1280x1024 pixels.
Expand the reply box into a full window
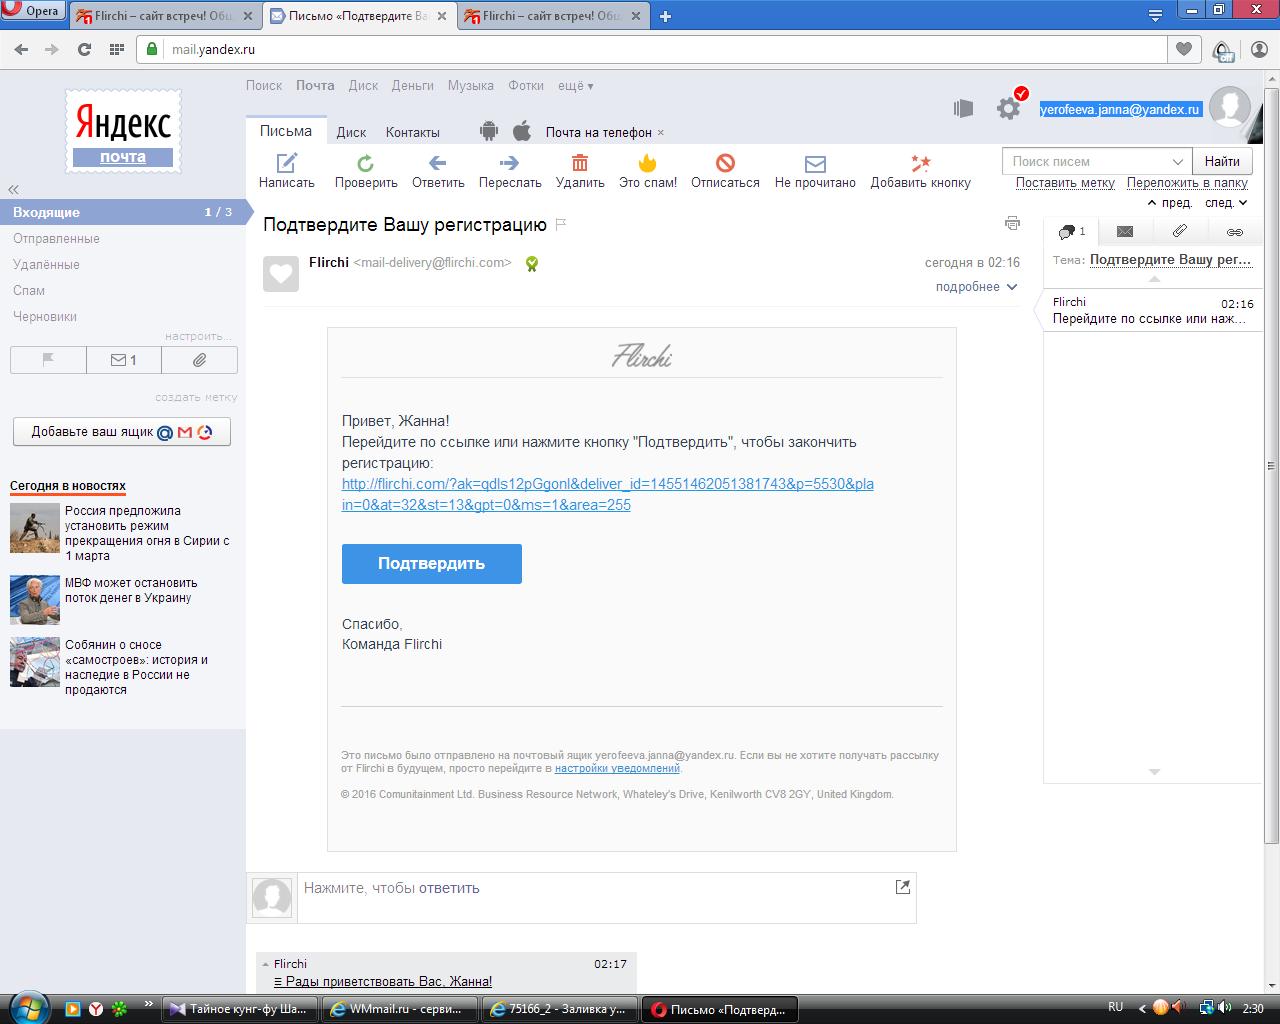pyautogui.click(x=903, y=887)
